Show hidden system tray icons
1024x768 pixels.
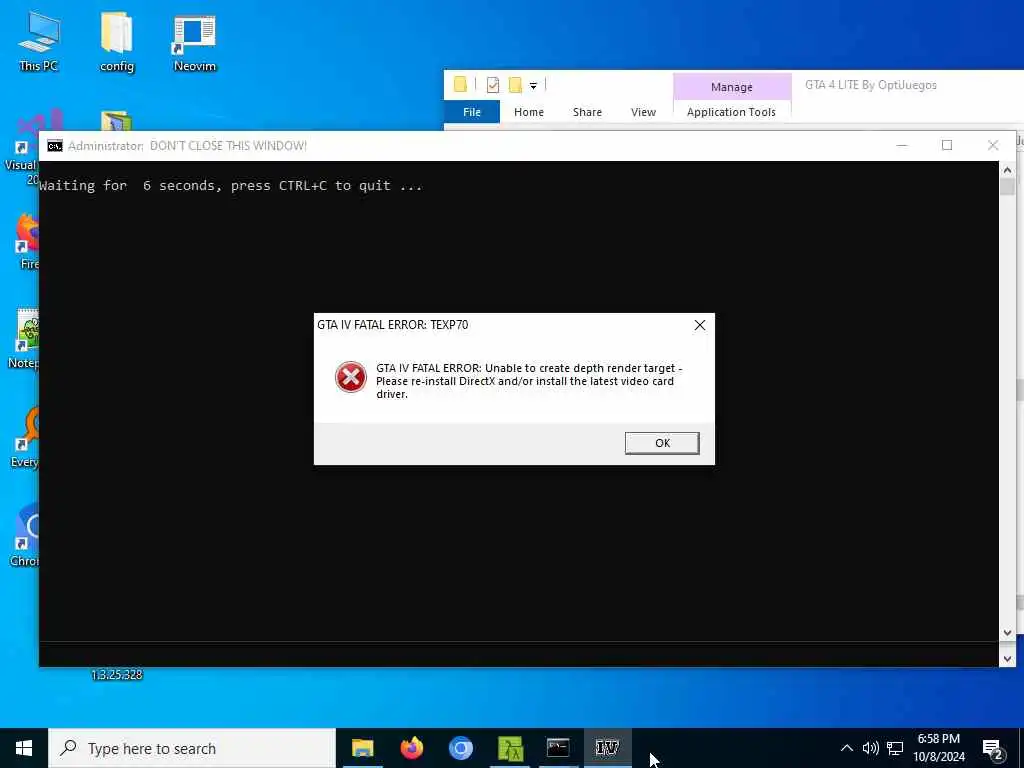point(846,748)
